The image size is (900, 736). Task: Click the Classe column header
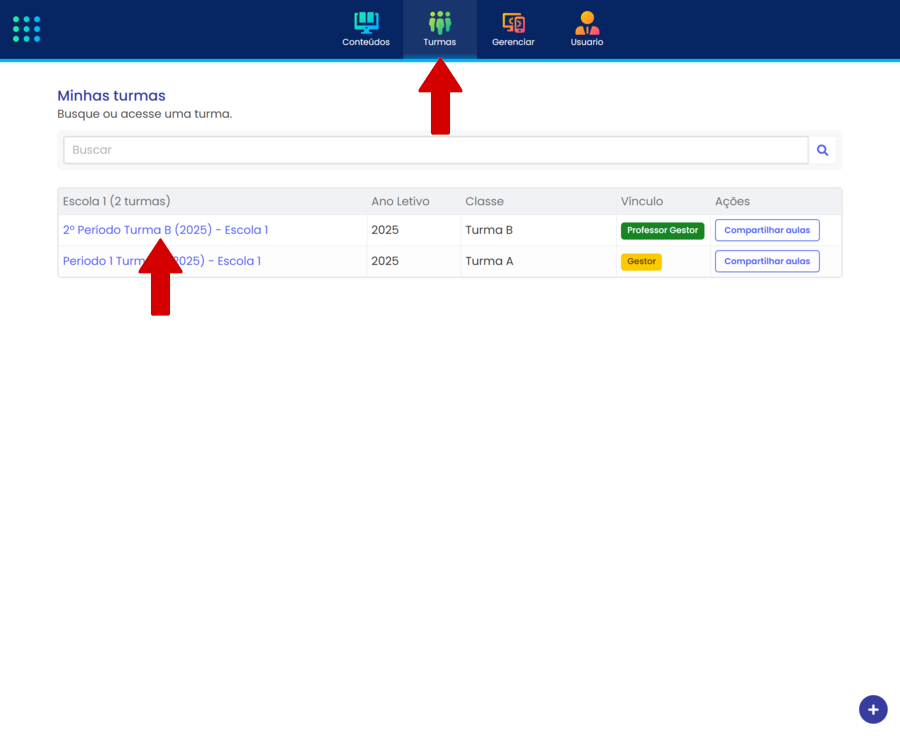pos(484,201)
